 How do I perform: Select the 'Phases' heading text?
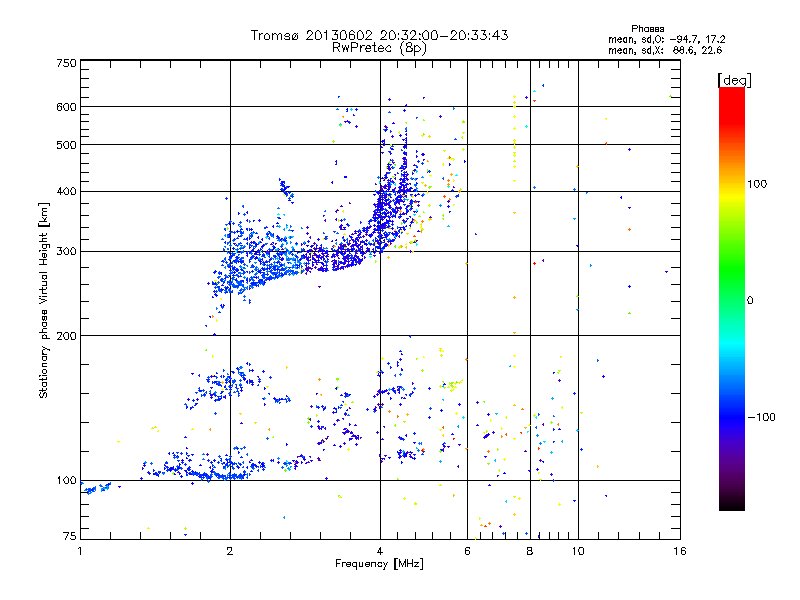647,29
